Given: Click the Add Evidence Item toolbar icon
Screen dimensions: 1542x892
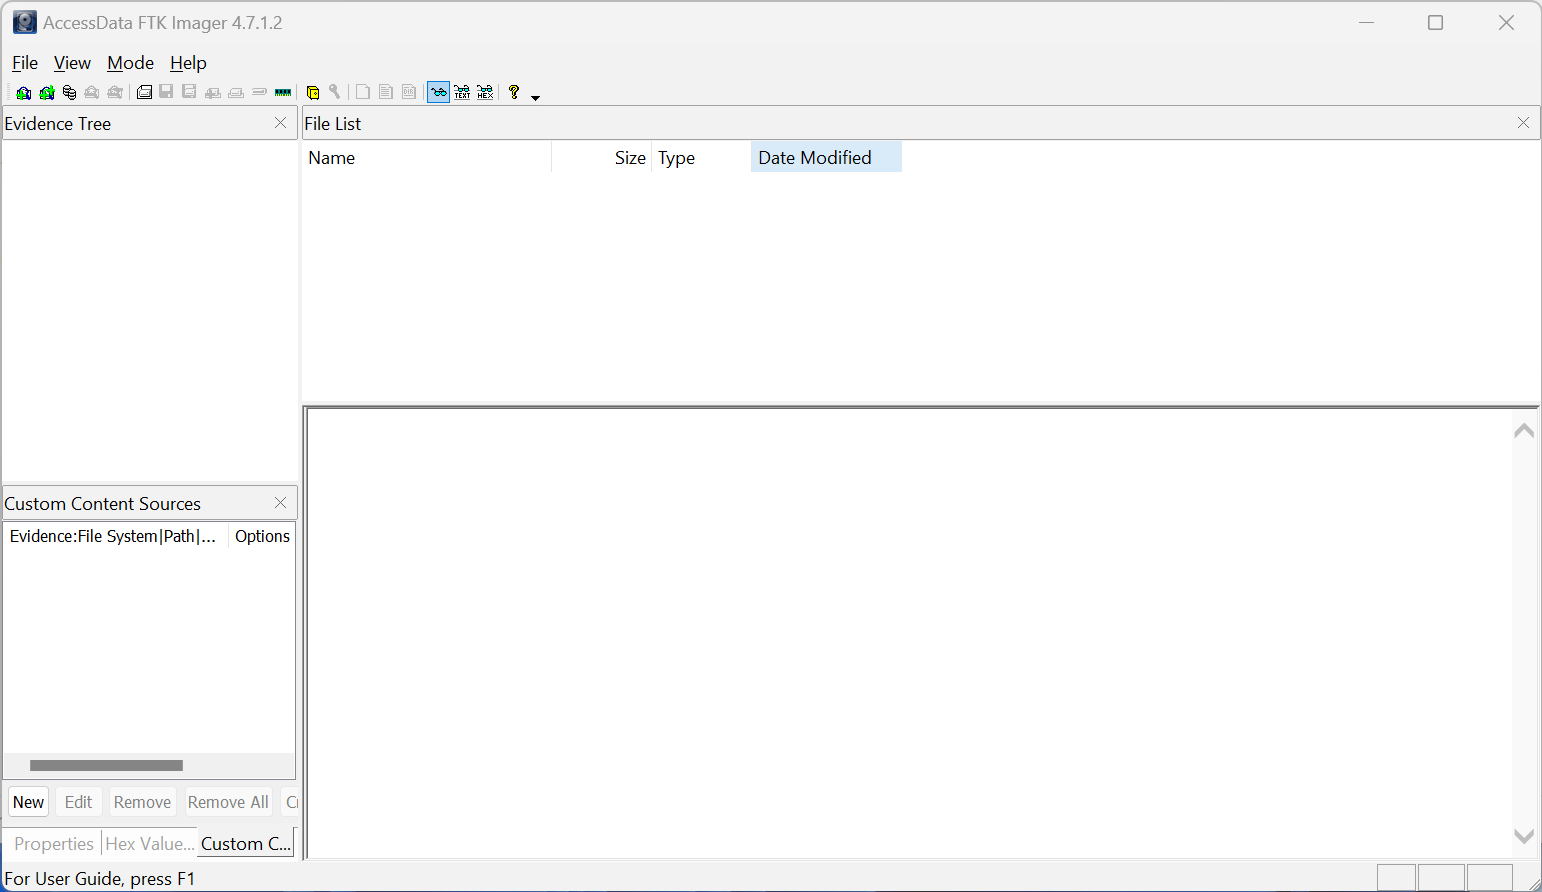Looking at the screenshot, I should (23, 93).
